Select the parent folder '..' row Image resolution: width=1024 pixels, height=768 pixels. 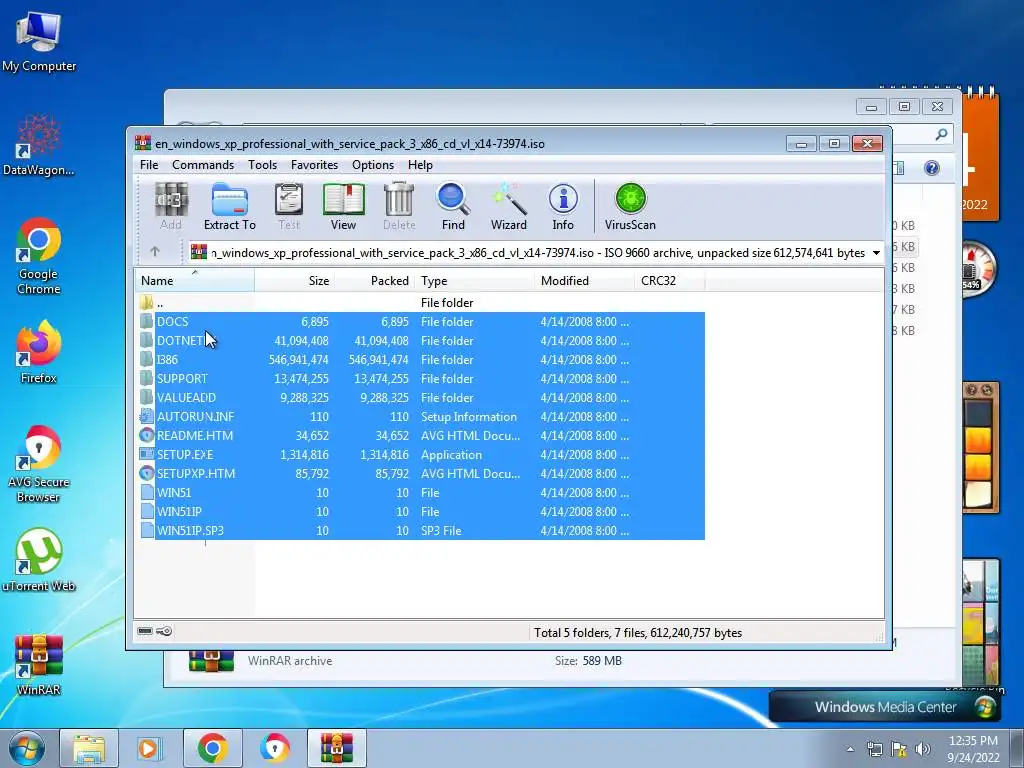[421, 302]
